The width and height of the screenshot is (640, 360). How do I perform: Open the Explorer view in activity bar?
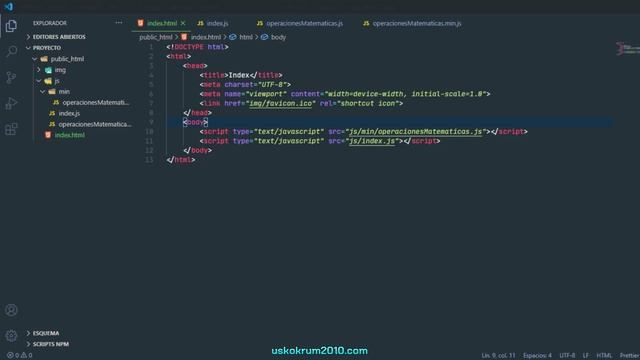pos(11,26)
